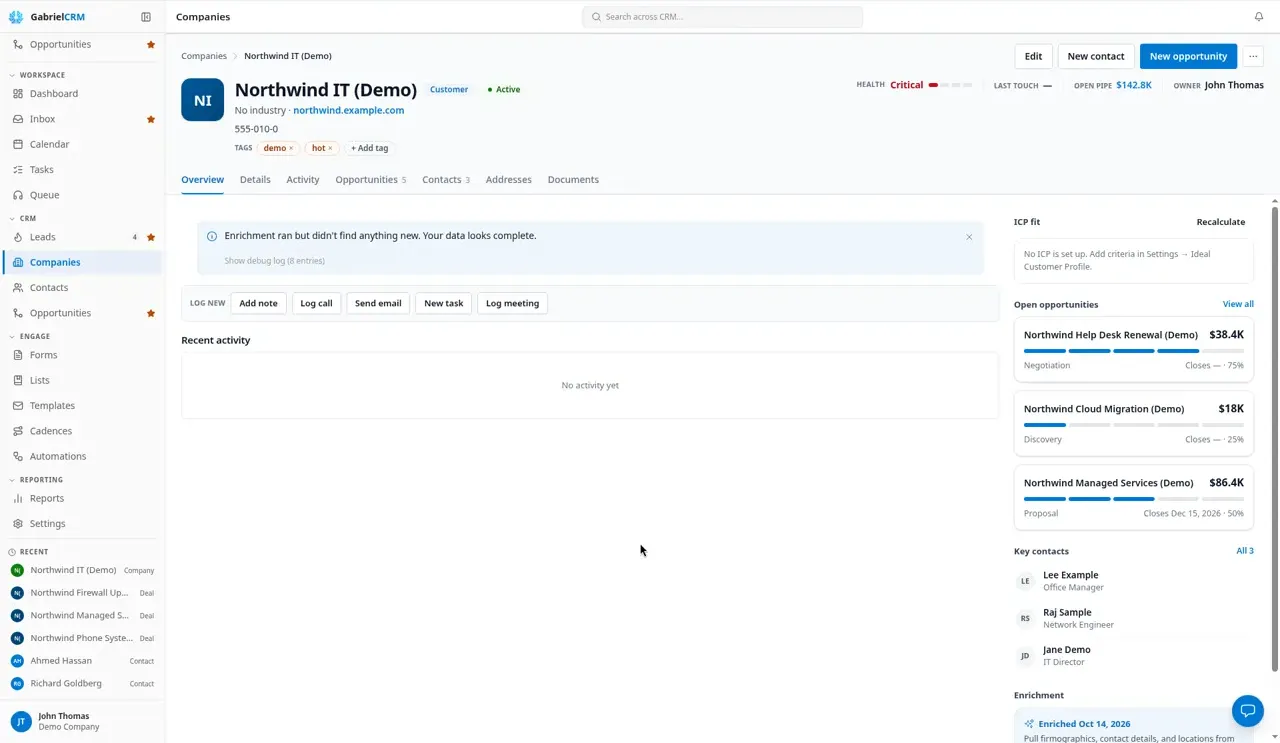Image resolution: width=1280 pixels, height=743 pixels.
Task: Click the Settings gear icon
Action: [x=18, y=524]
